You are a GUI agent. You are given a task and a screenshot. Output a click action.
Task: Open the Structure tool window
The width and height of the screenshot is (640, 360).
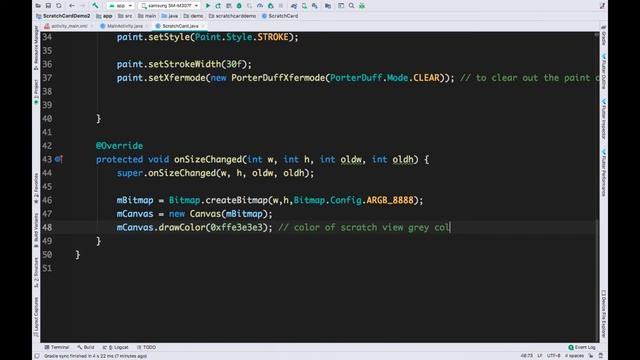pyautogui.click(x=36, y=271)
